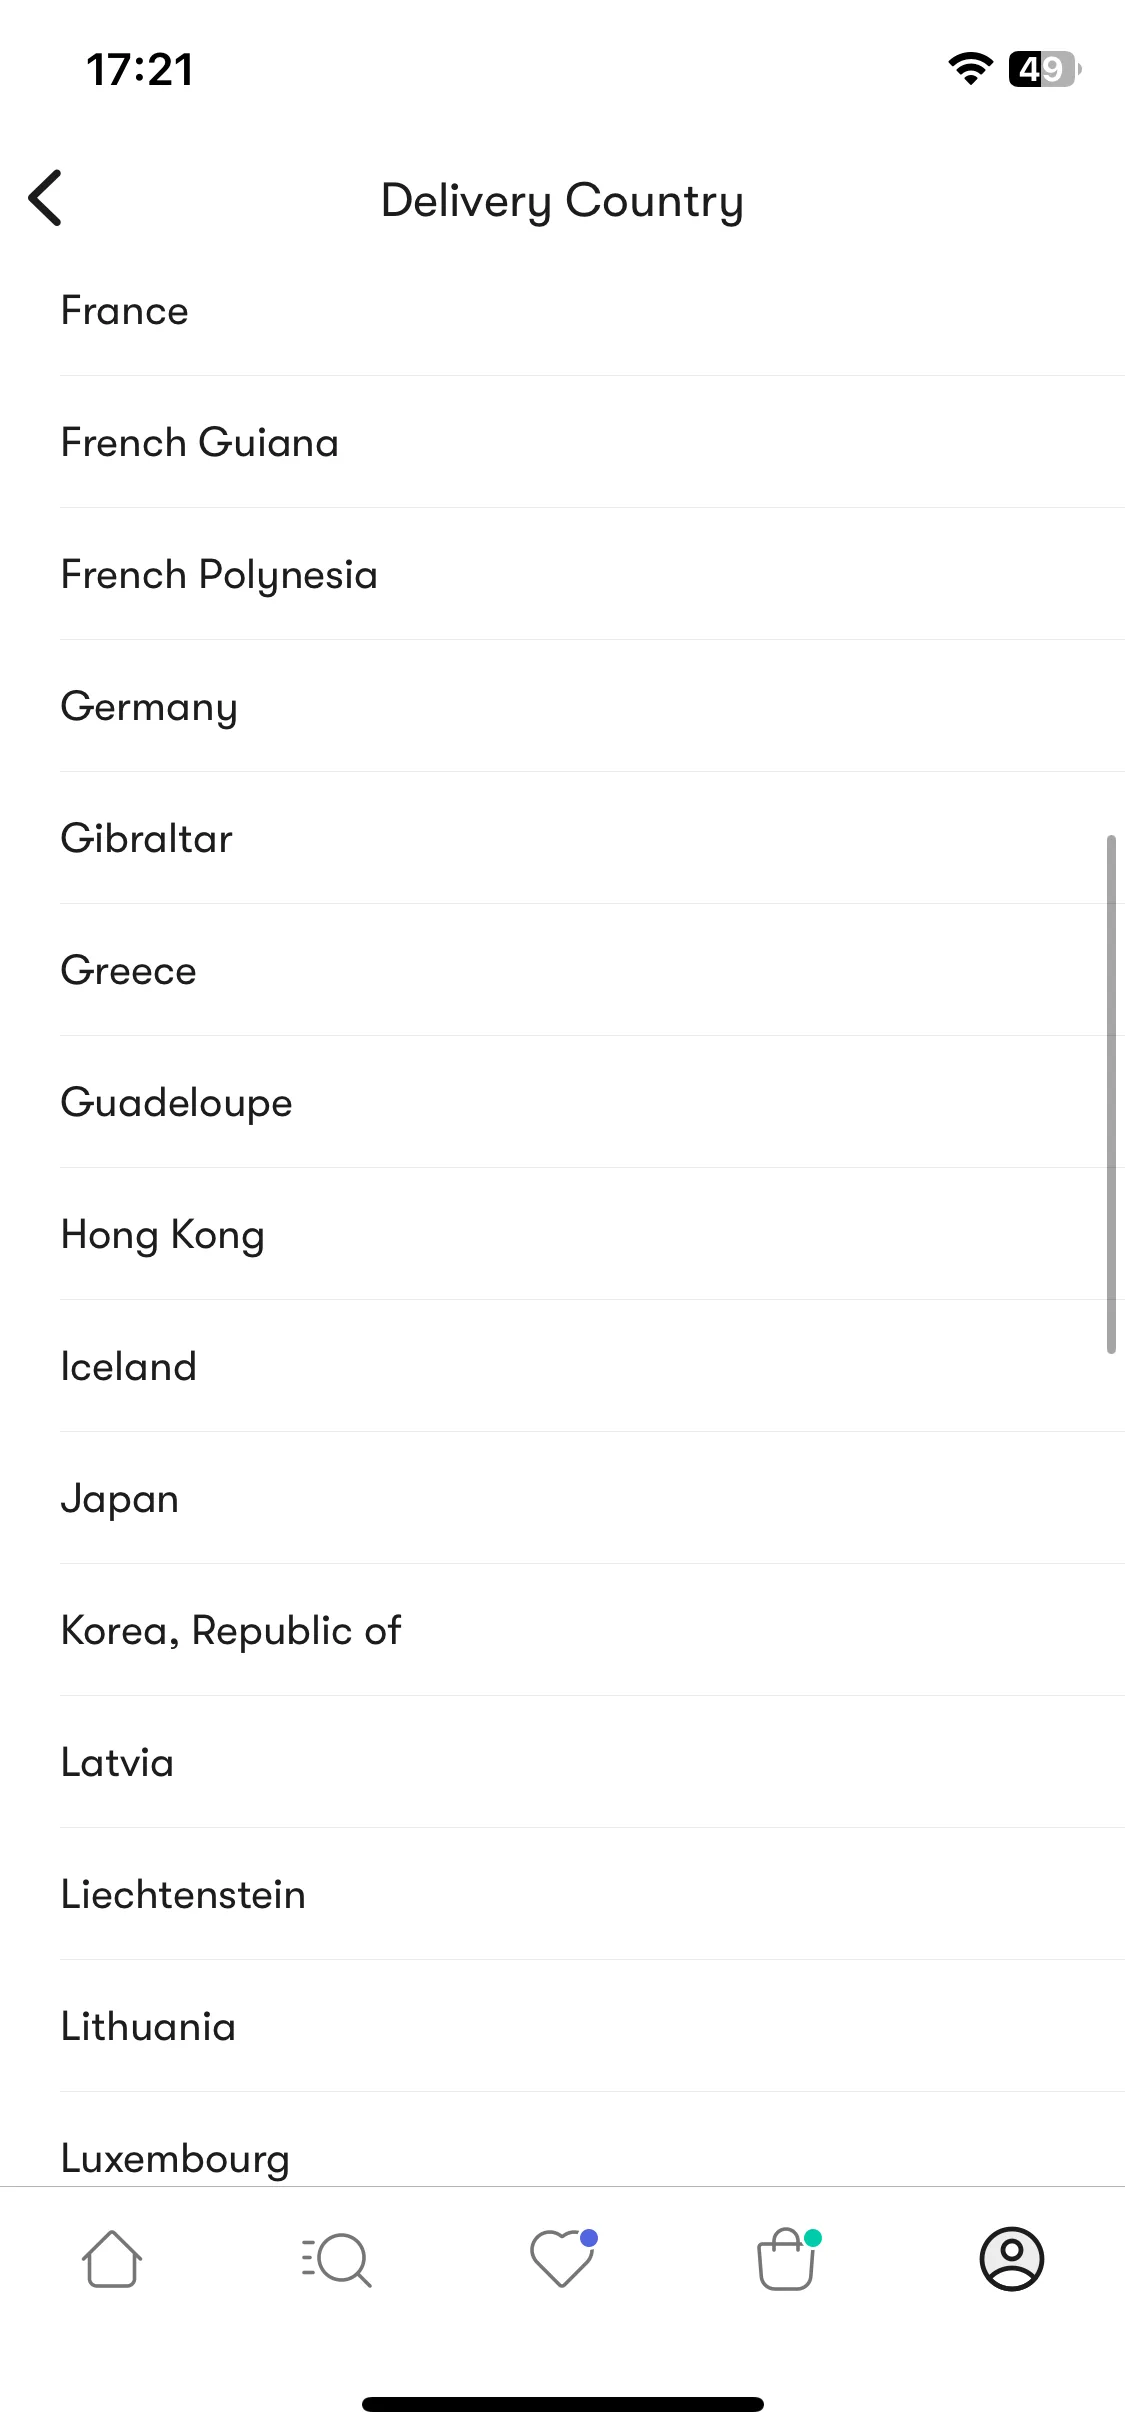Screen dimensions: 1125x2436
Task: Select Gibraltar from country list
Action: (592, 839)
